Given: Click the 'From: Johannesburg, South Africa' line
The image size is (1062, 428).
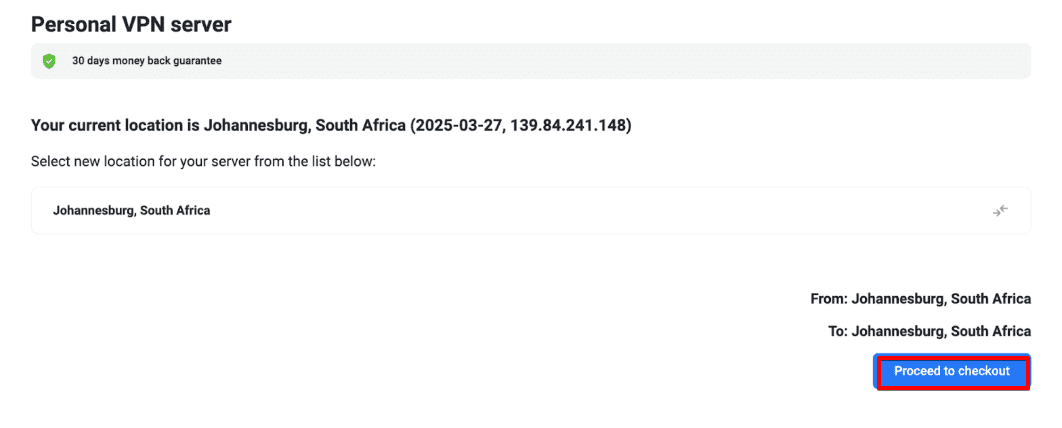Looking at the screenshot, I should (x=920, y=299).
